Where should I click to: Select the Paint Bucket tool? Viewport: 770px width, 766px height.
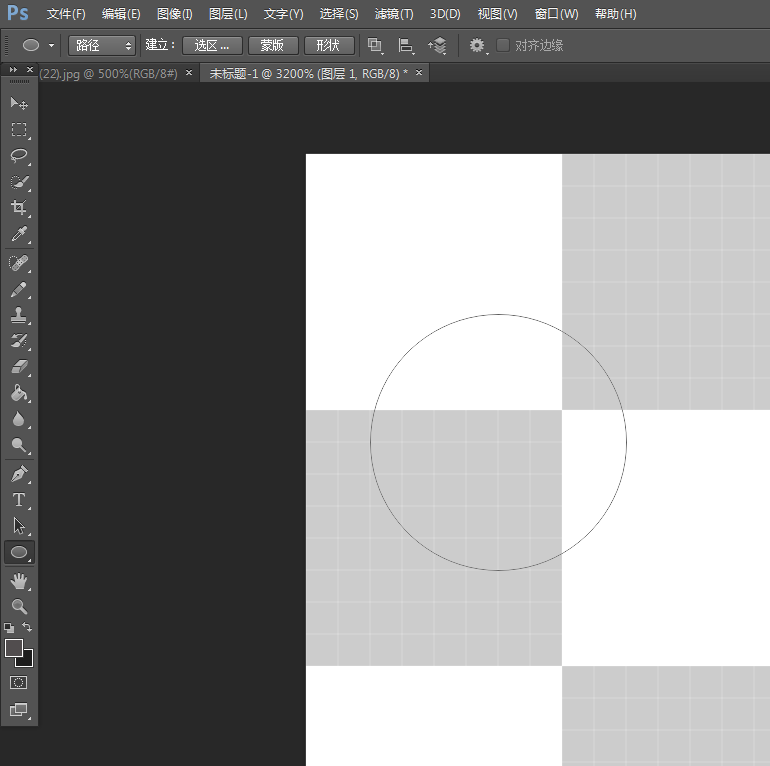click(x=19, y=393)
